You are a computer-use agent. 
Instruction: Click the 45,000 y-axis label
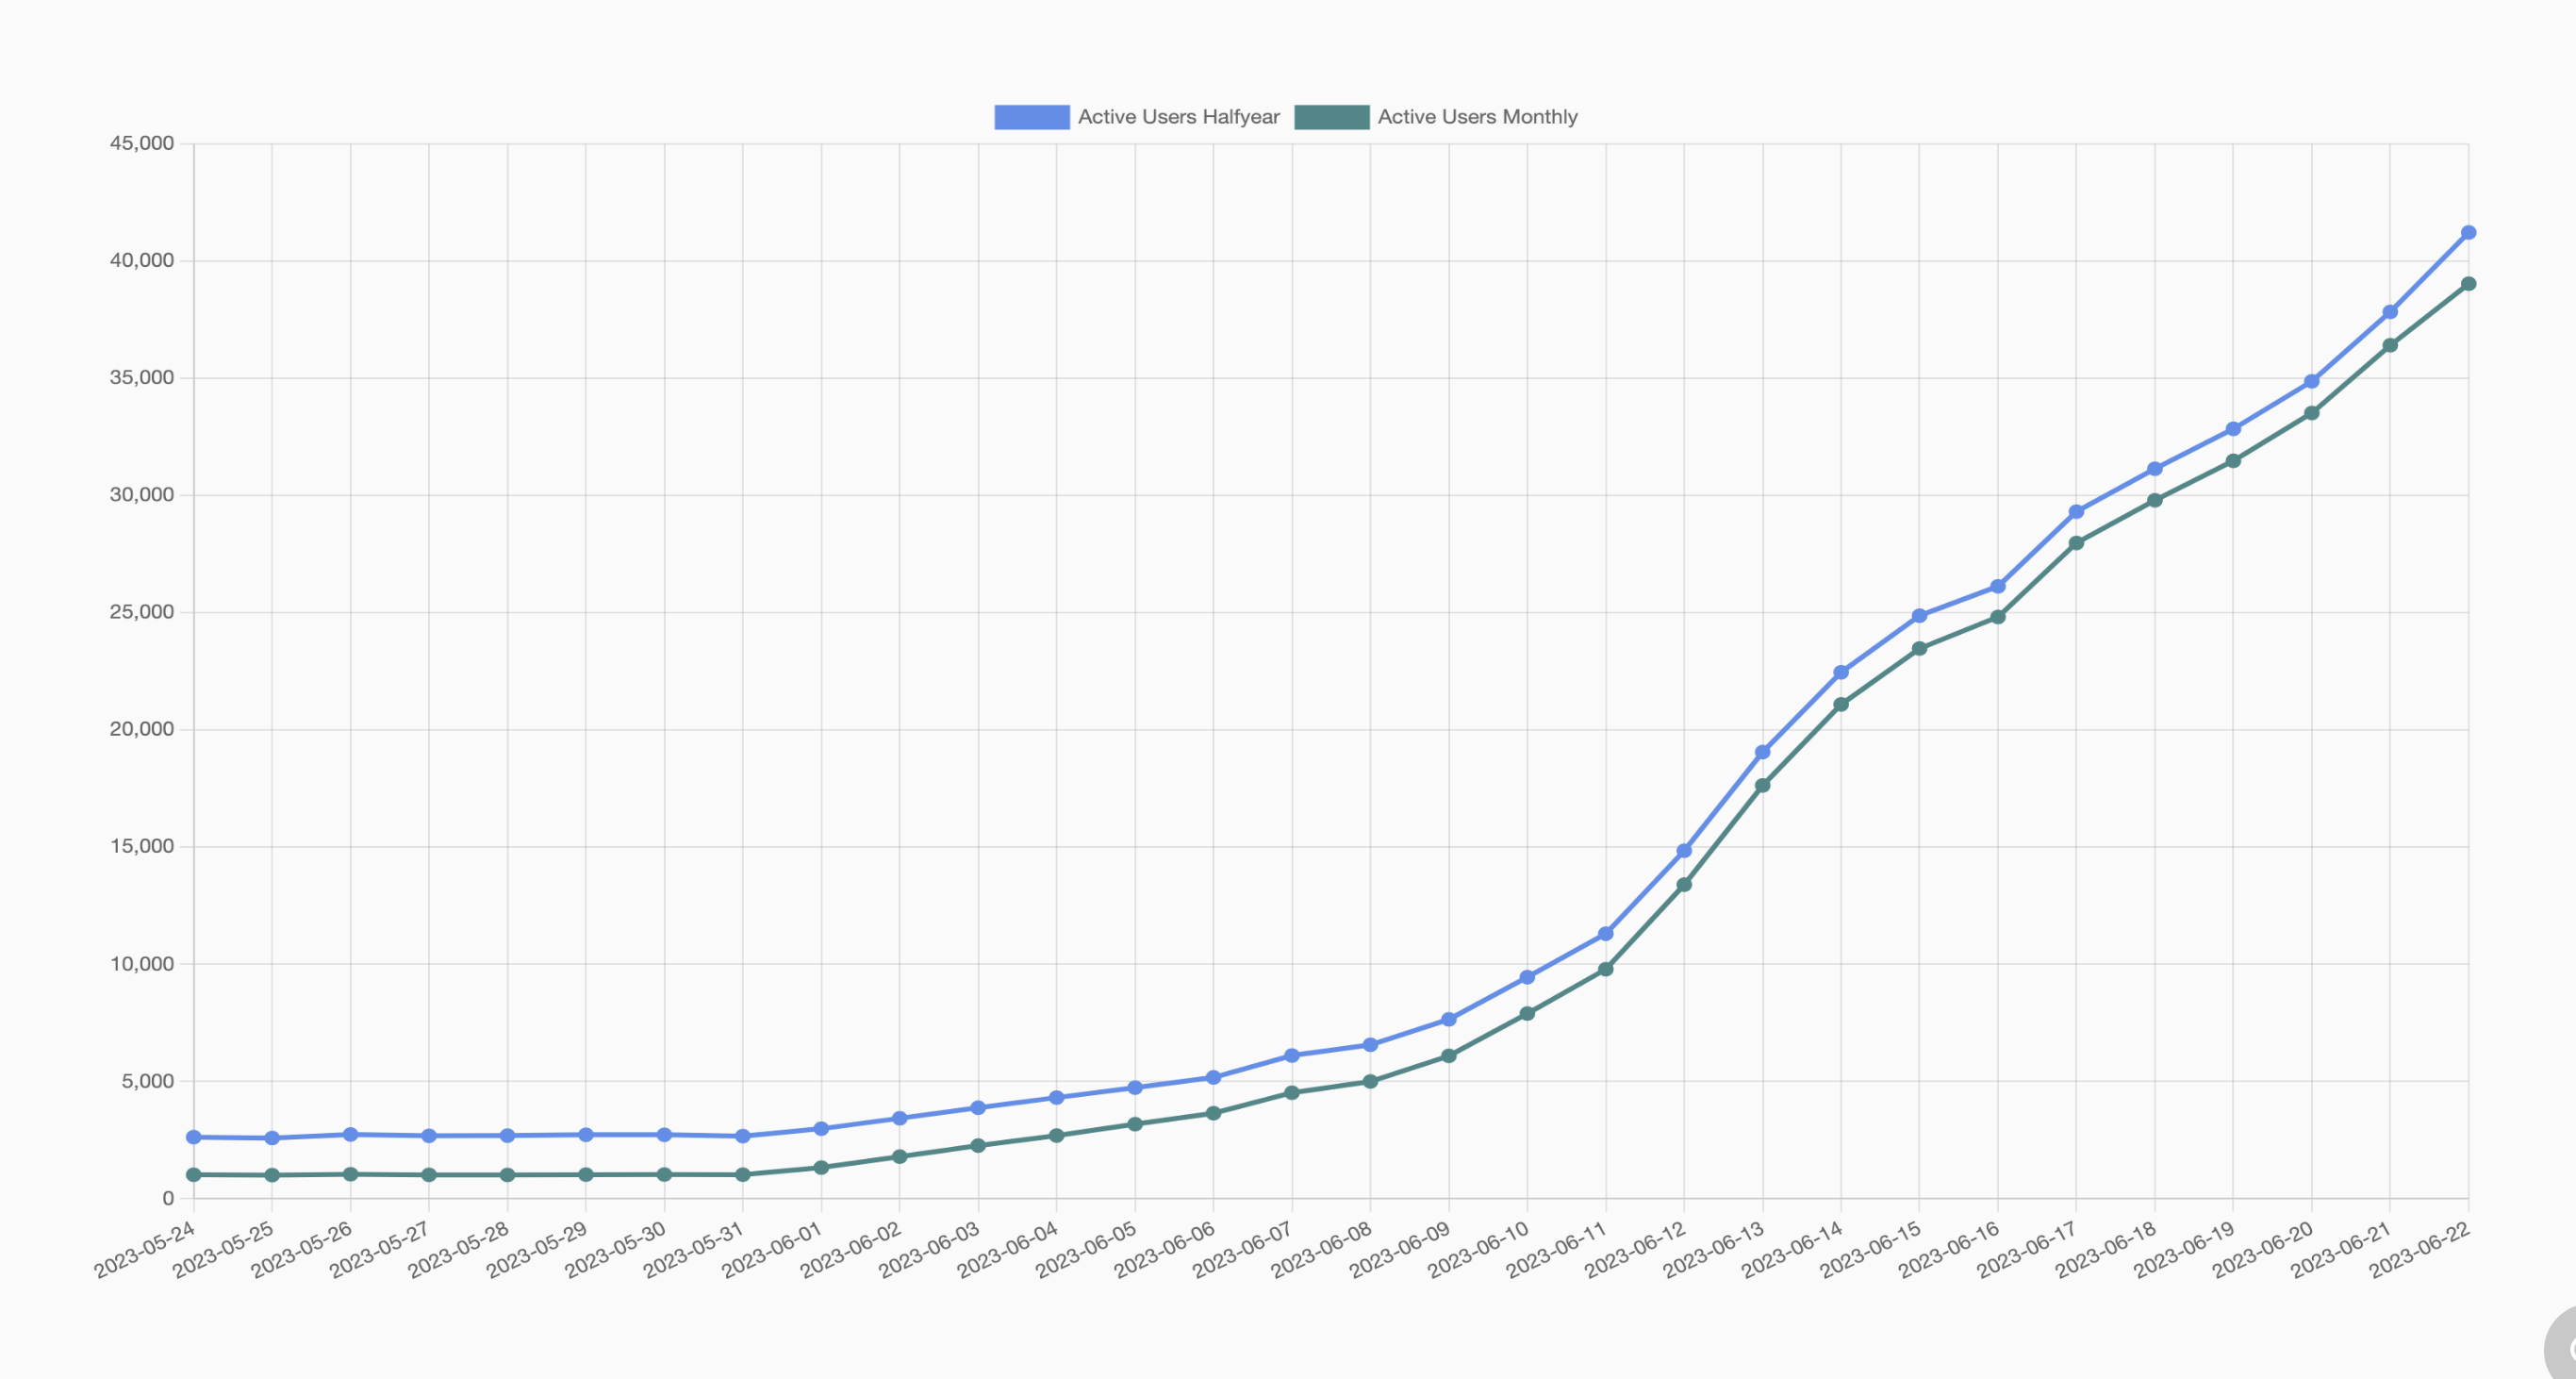tap(142, 144)
